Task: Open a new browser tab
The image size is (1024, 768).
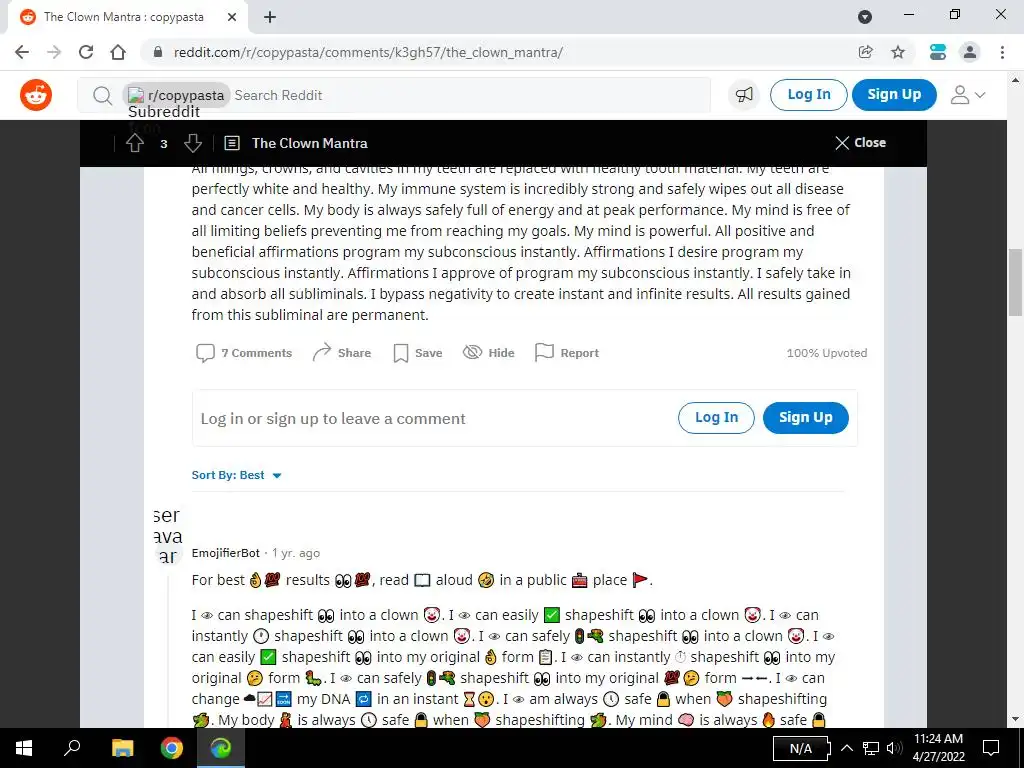Action: (x=270, y=17)
